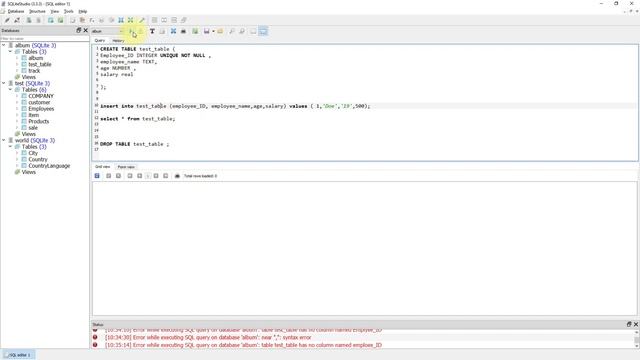The width and height of the screenshot is (640, 360).
Task: Select the Employees table
Action: (x=41, y=109)
